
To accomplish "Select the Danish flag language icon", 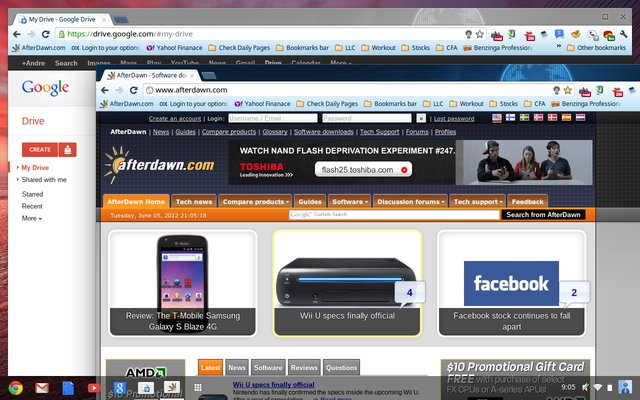I will (x=552, y=118).
